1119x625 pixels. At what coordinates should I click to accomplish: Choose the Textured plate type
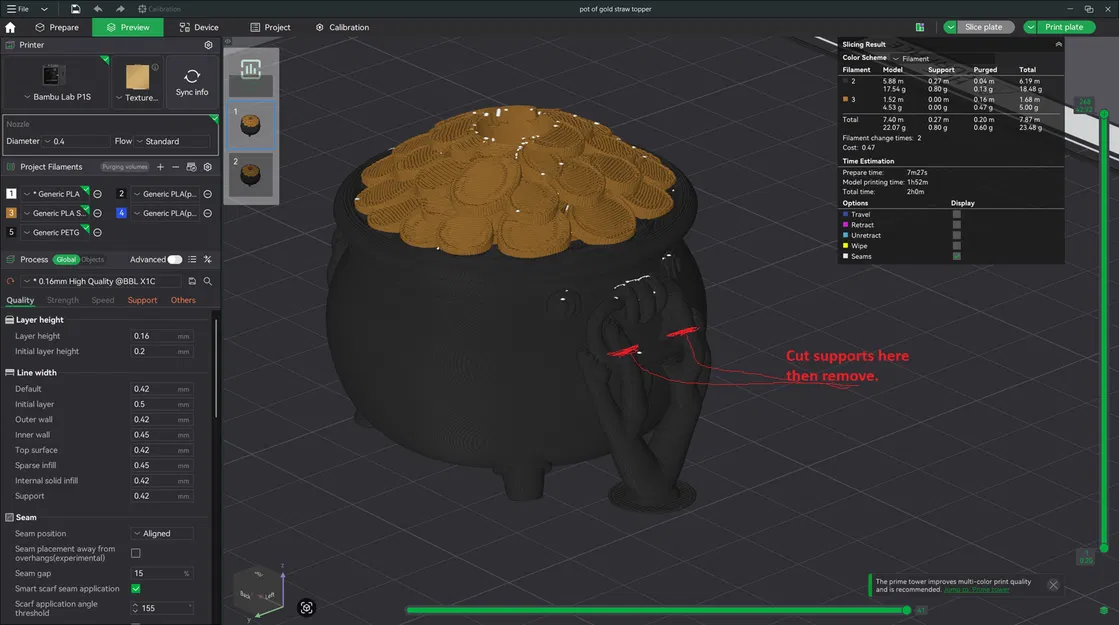137,82
